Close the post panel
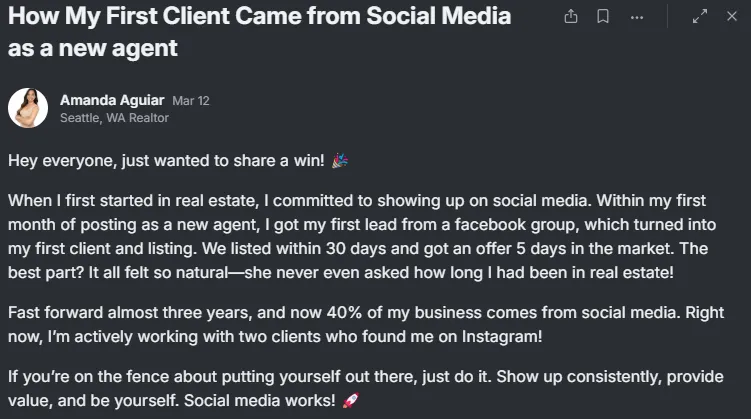This screenshot has width=751, height=419. pos(732,16)
